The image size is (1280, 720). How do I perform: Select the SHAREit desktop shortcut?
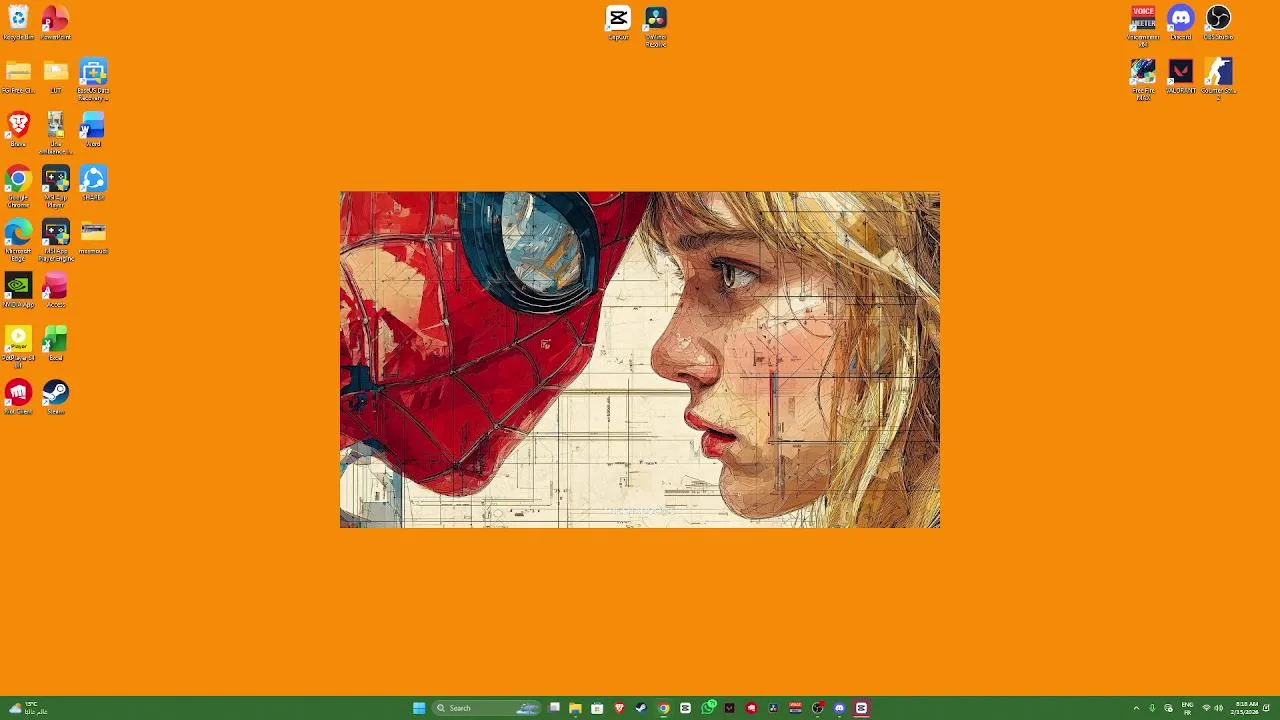93,184
